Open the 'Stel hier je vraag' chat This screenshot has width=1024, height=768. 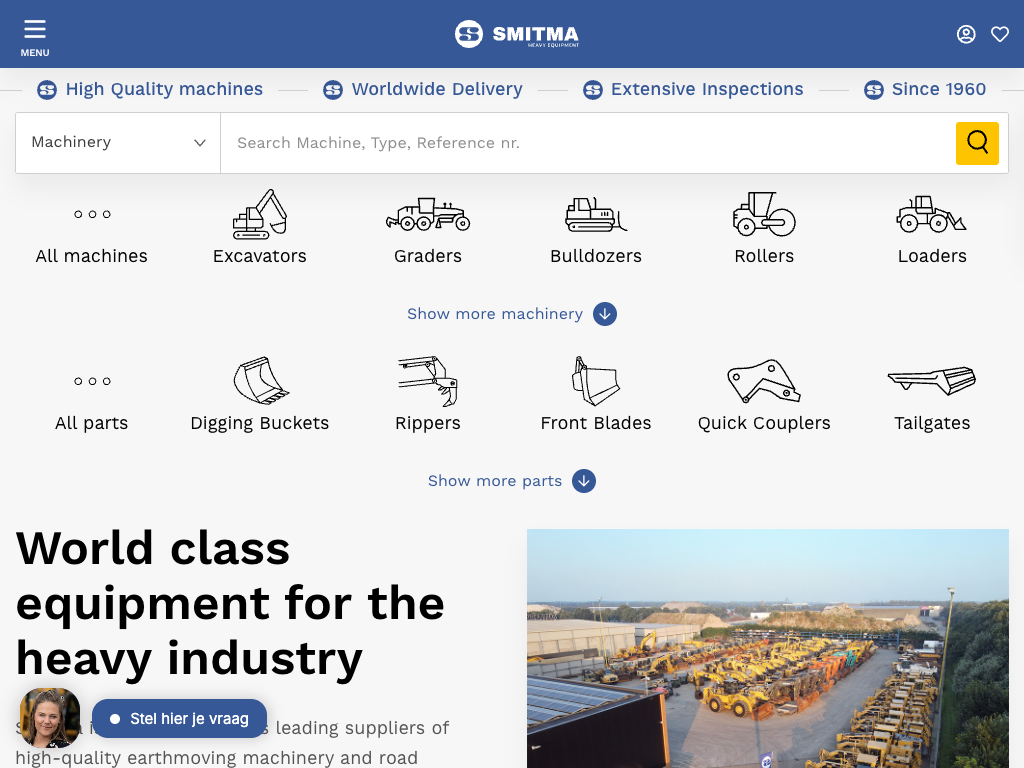tap(180, 718)
